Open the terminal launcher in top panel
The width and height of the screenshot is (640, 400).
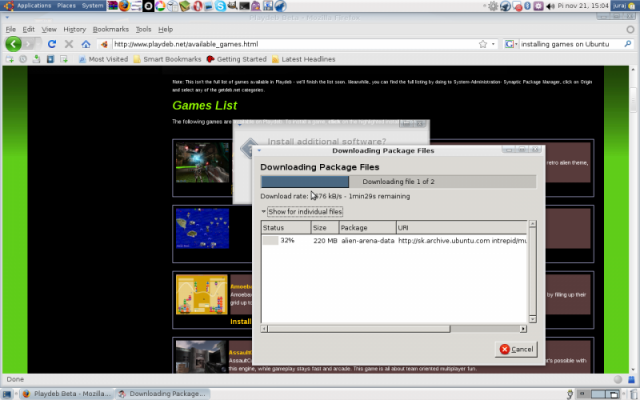(x=244, y=6)
